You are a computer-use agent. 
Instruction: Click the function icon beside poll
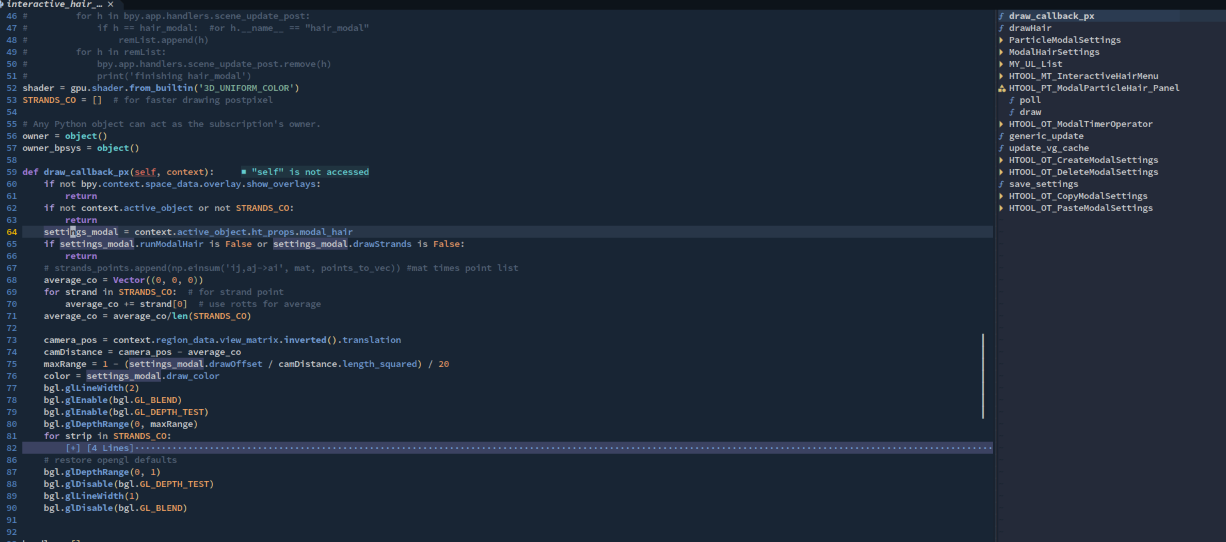tap(1013, 100)
